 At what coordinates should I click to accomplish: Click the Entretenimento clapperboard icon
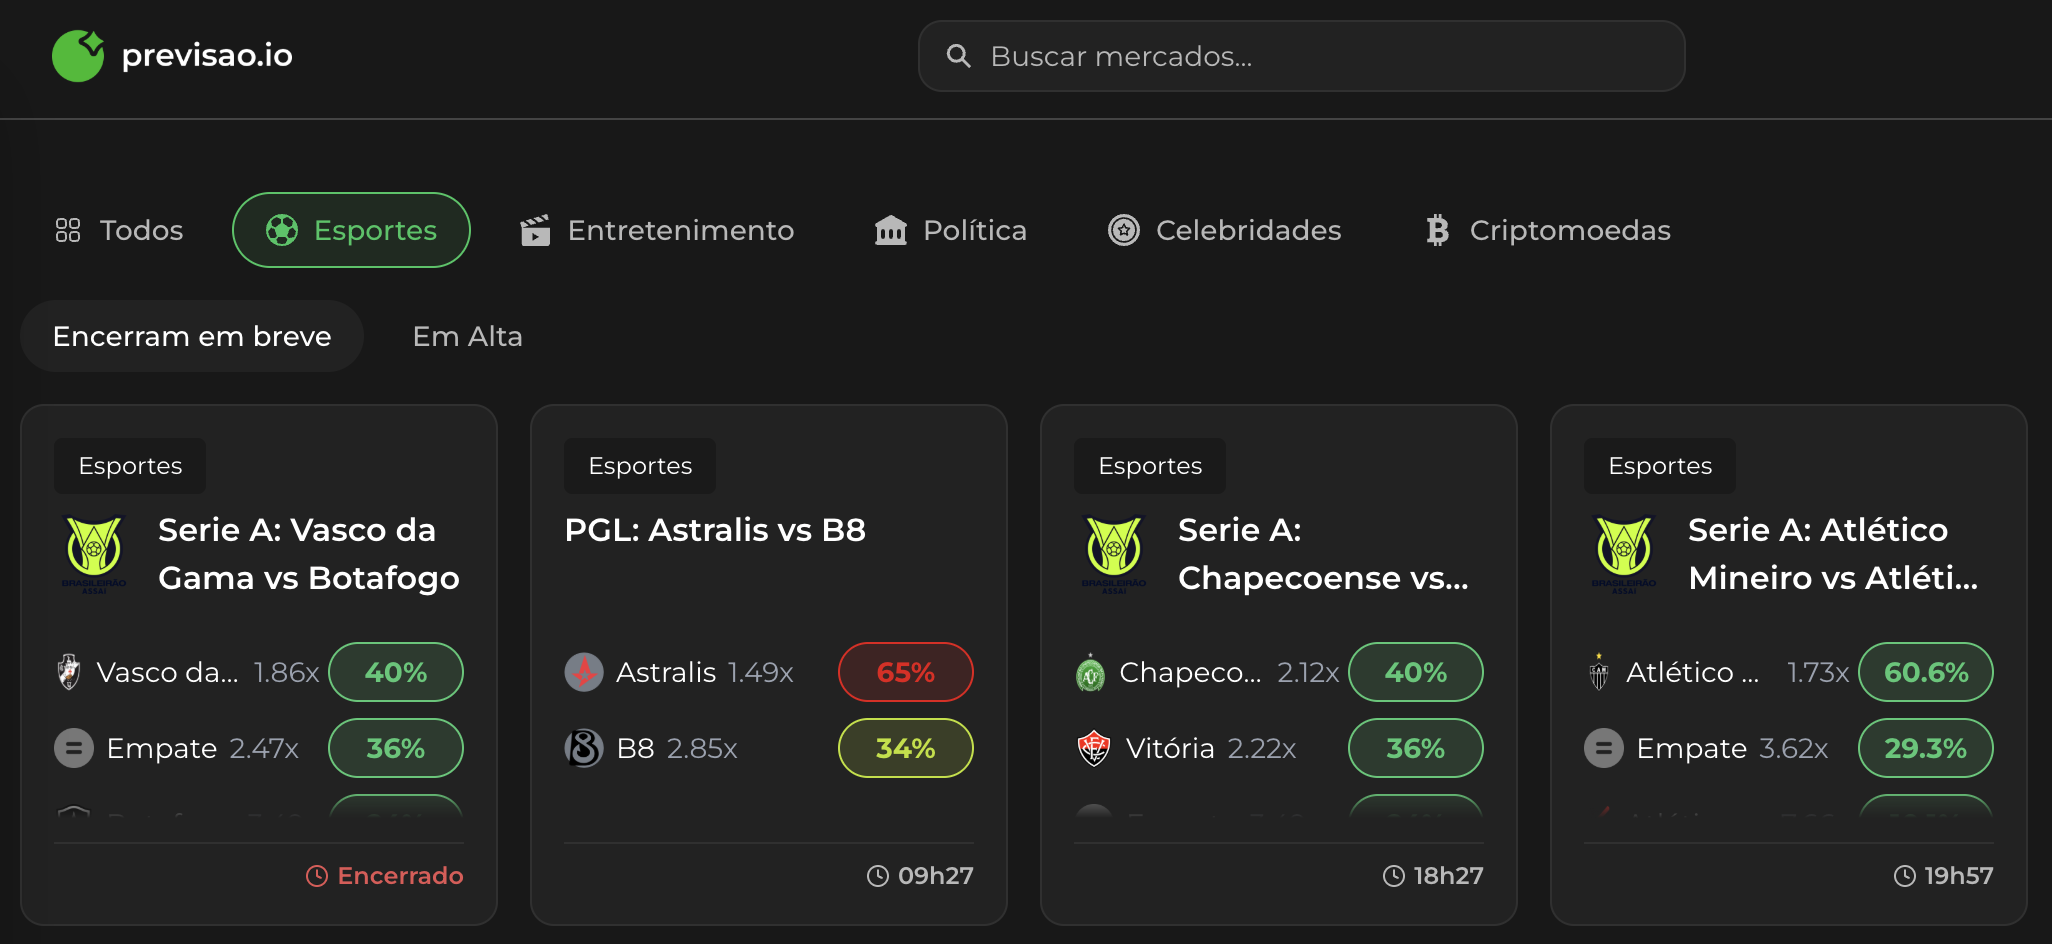click(x=536, y=229)
